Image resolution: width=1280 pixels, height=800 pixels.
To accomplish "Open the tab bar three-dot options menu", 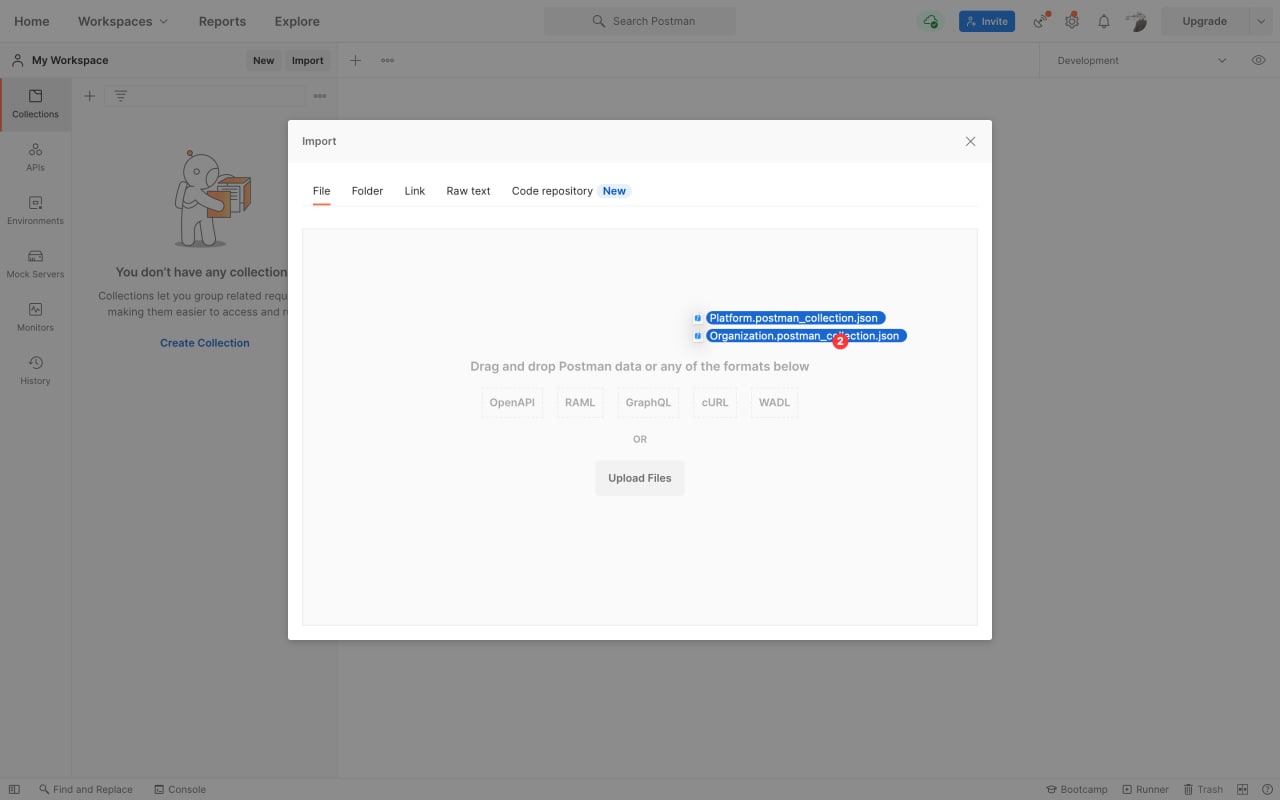I will 387,60.
